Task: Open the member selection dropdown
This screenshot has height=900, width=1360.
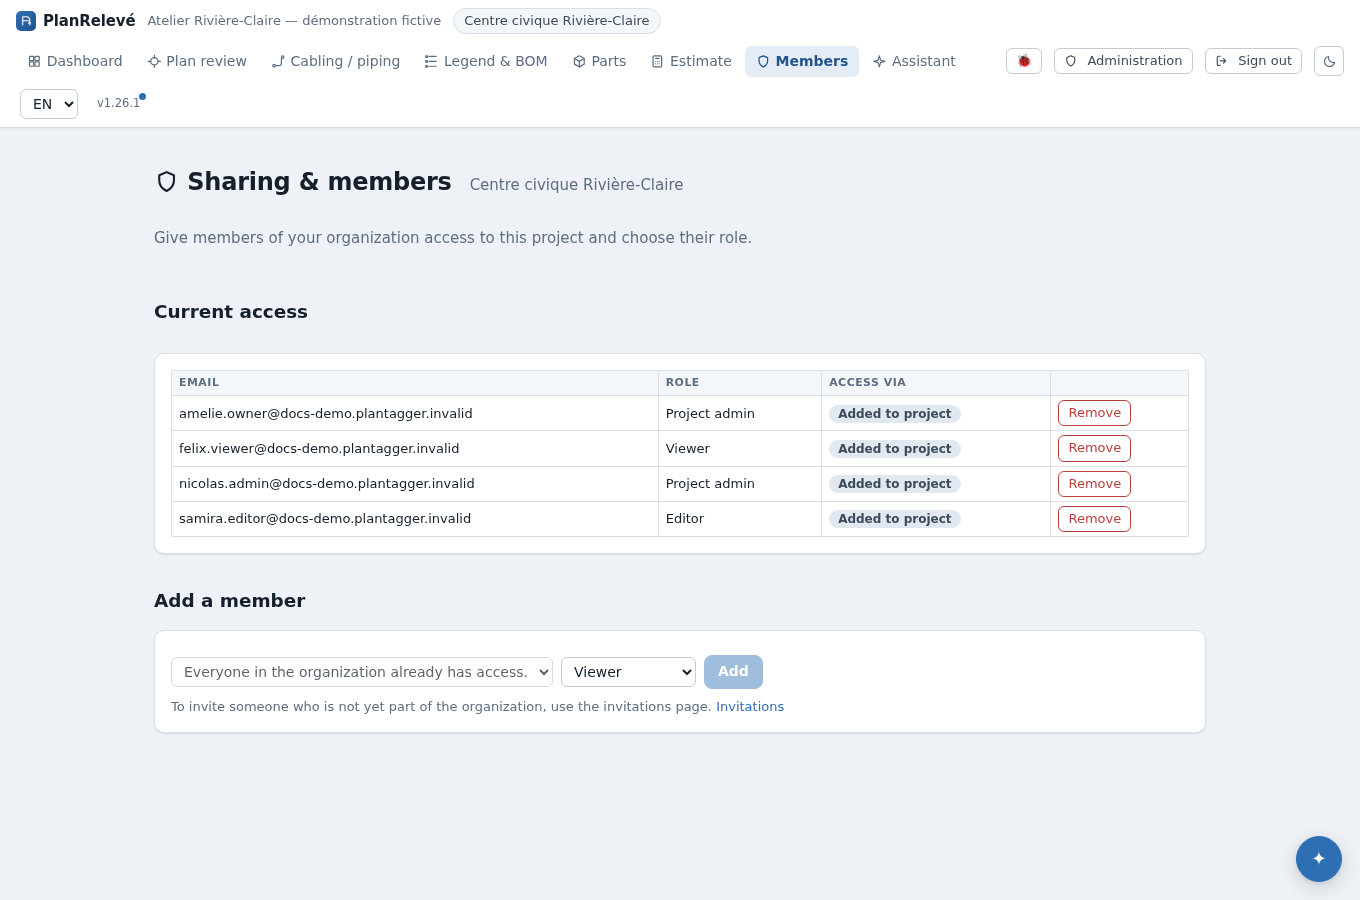Action: [362, 672]
